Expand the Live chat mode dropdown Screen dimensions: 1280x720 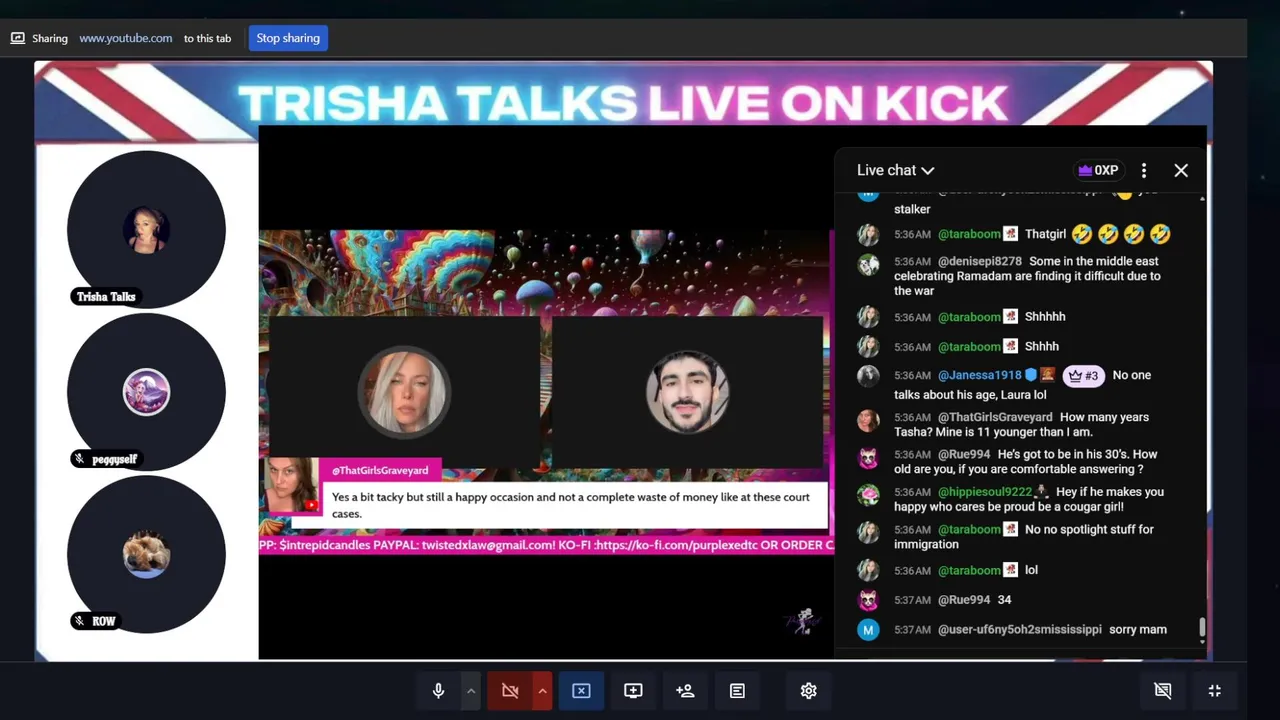pos(896,170)
